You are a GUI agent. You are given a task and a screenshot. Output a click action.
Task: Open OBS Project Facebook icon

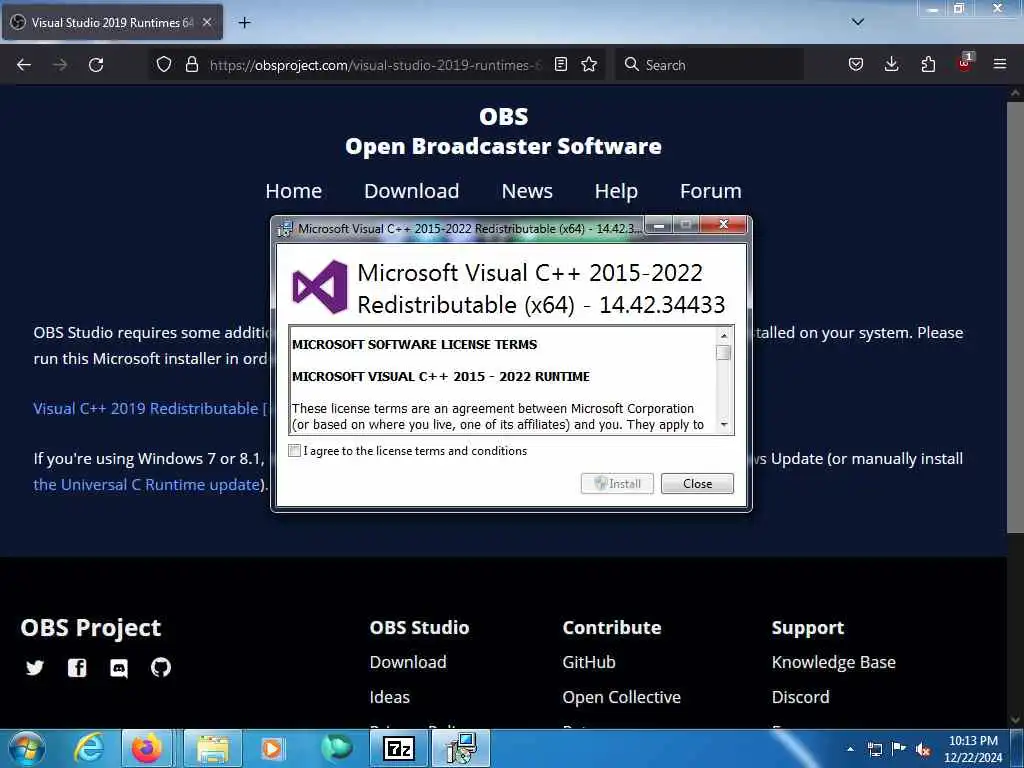click(77, 667)
